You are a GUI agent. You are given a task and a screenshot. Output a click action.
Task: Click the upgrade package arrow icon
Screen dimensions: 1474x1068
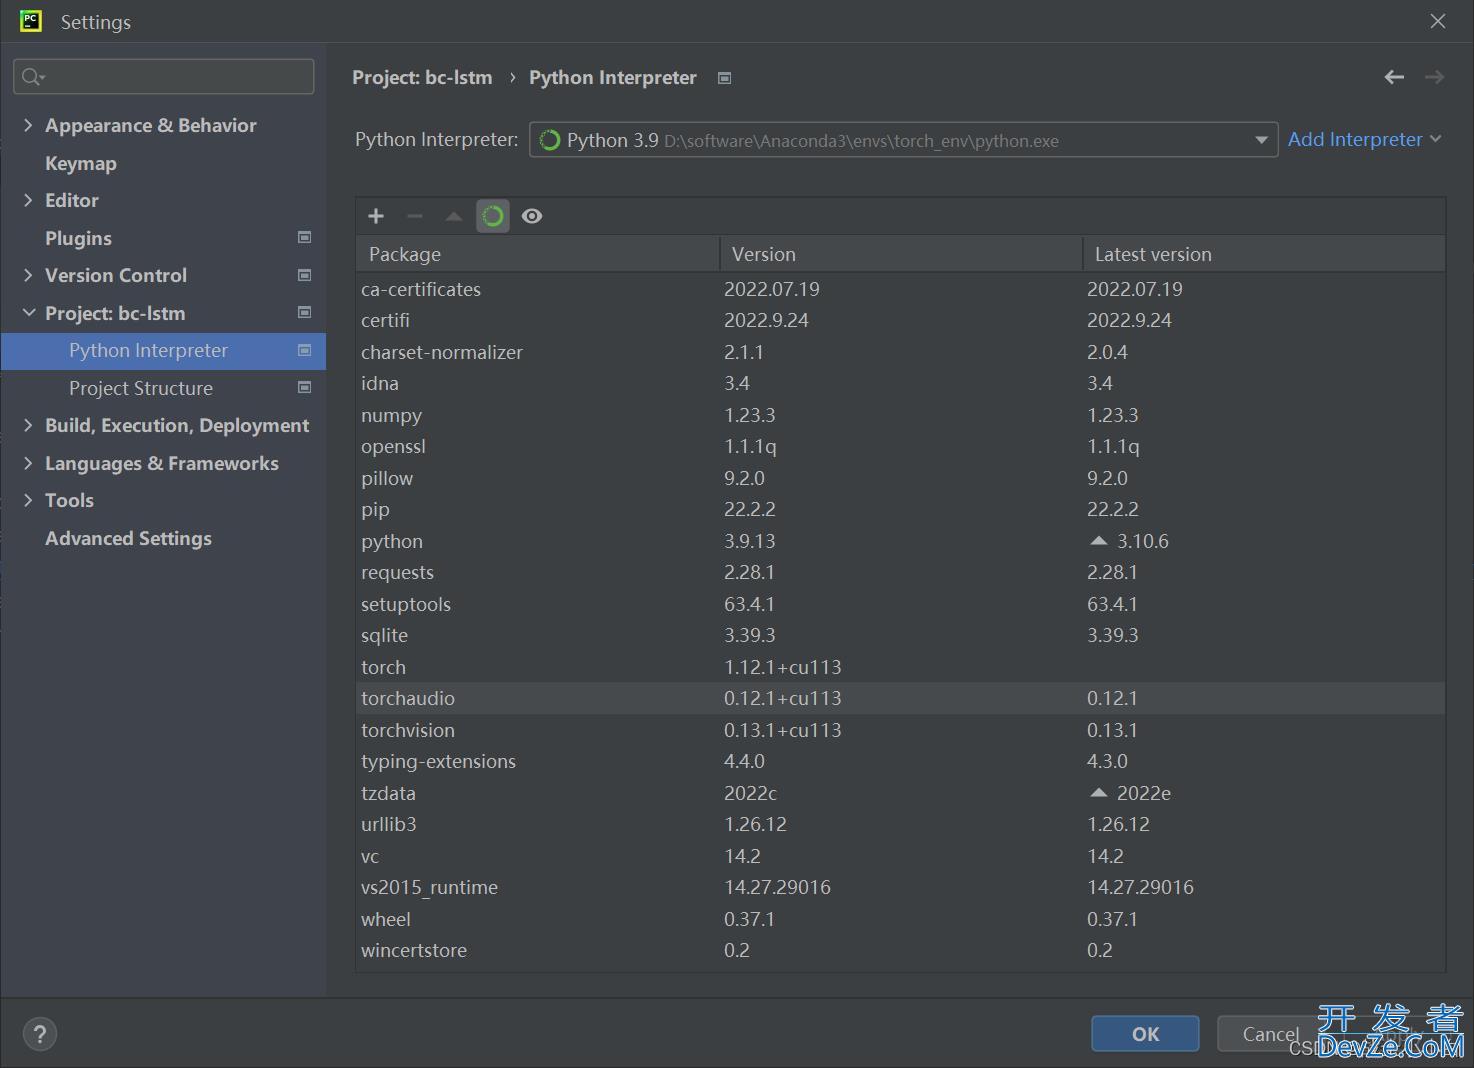coord(454,216)
